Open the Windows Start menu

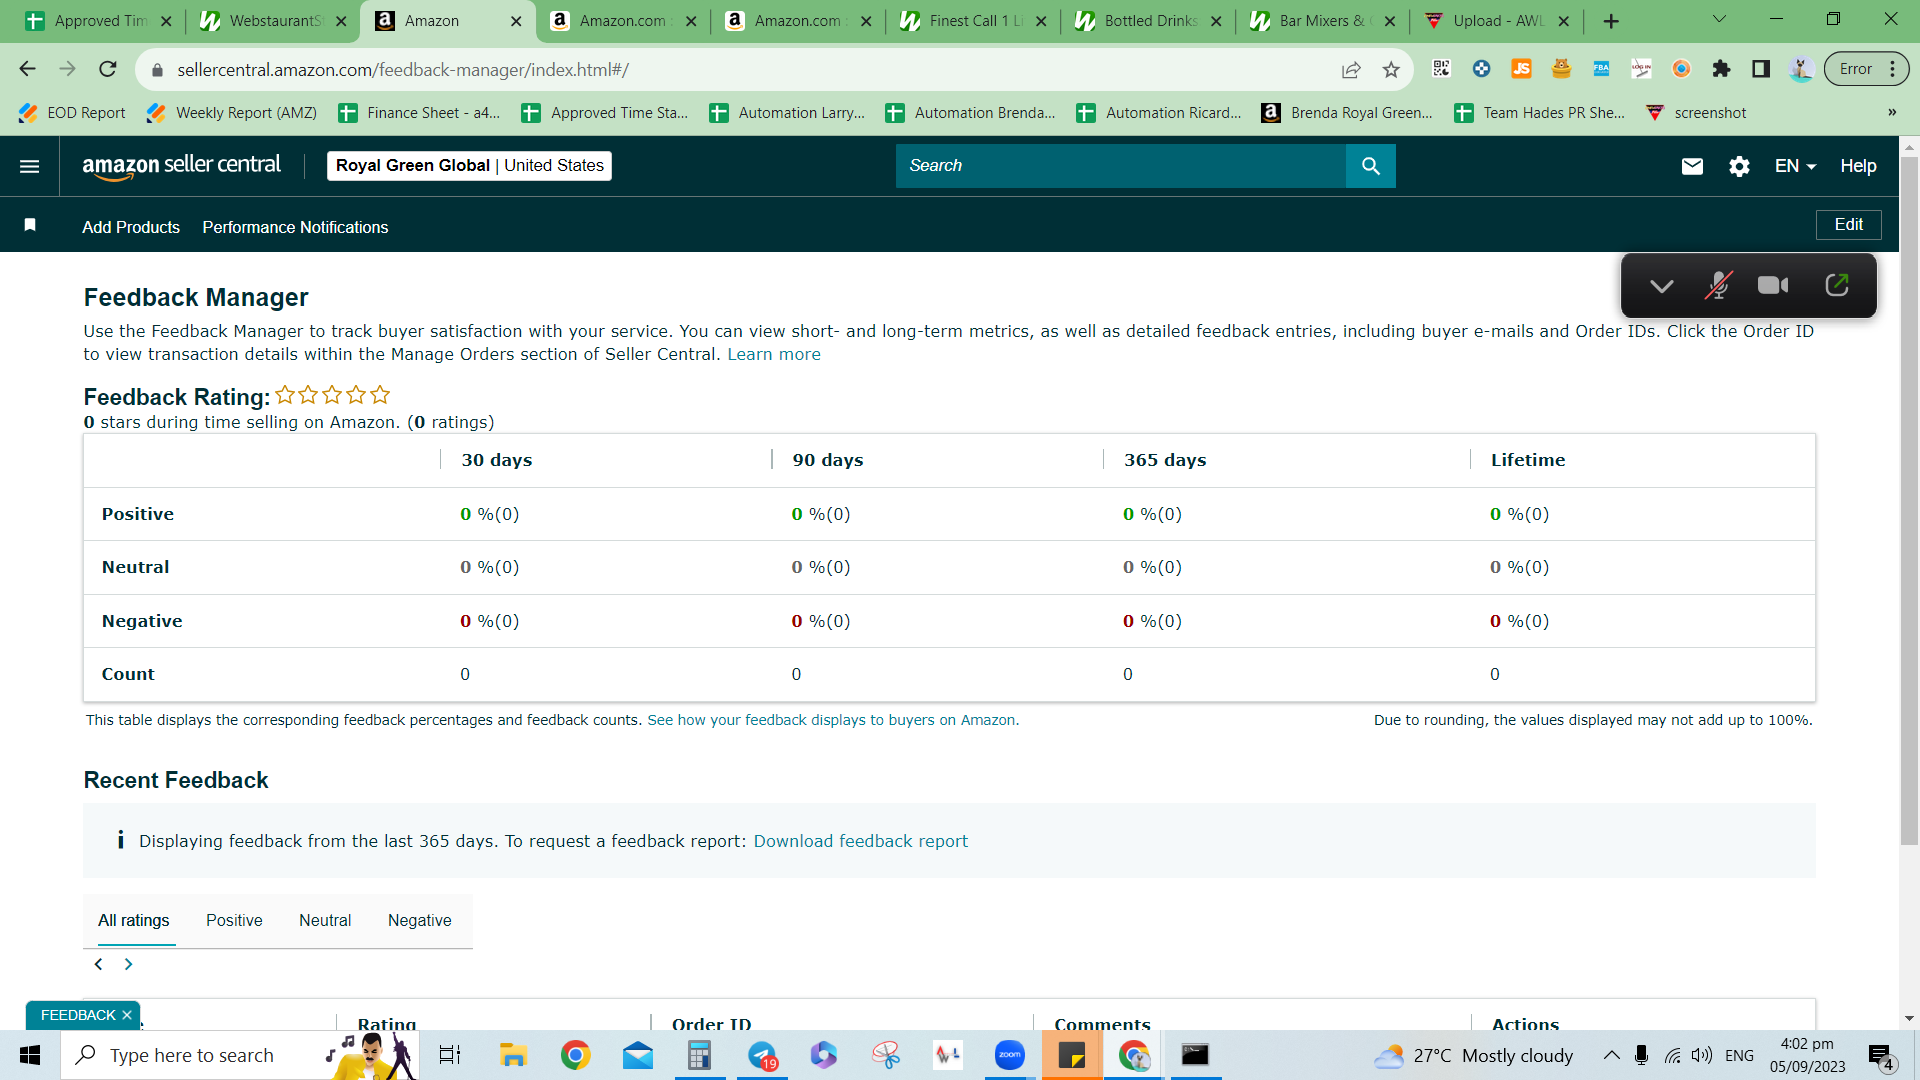tap(30, 1055)
